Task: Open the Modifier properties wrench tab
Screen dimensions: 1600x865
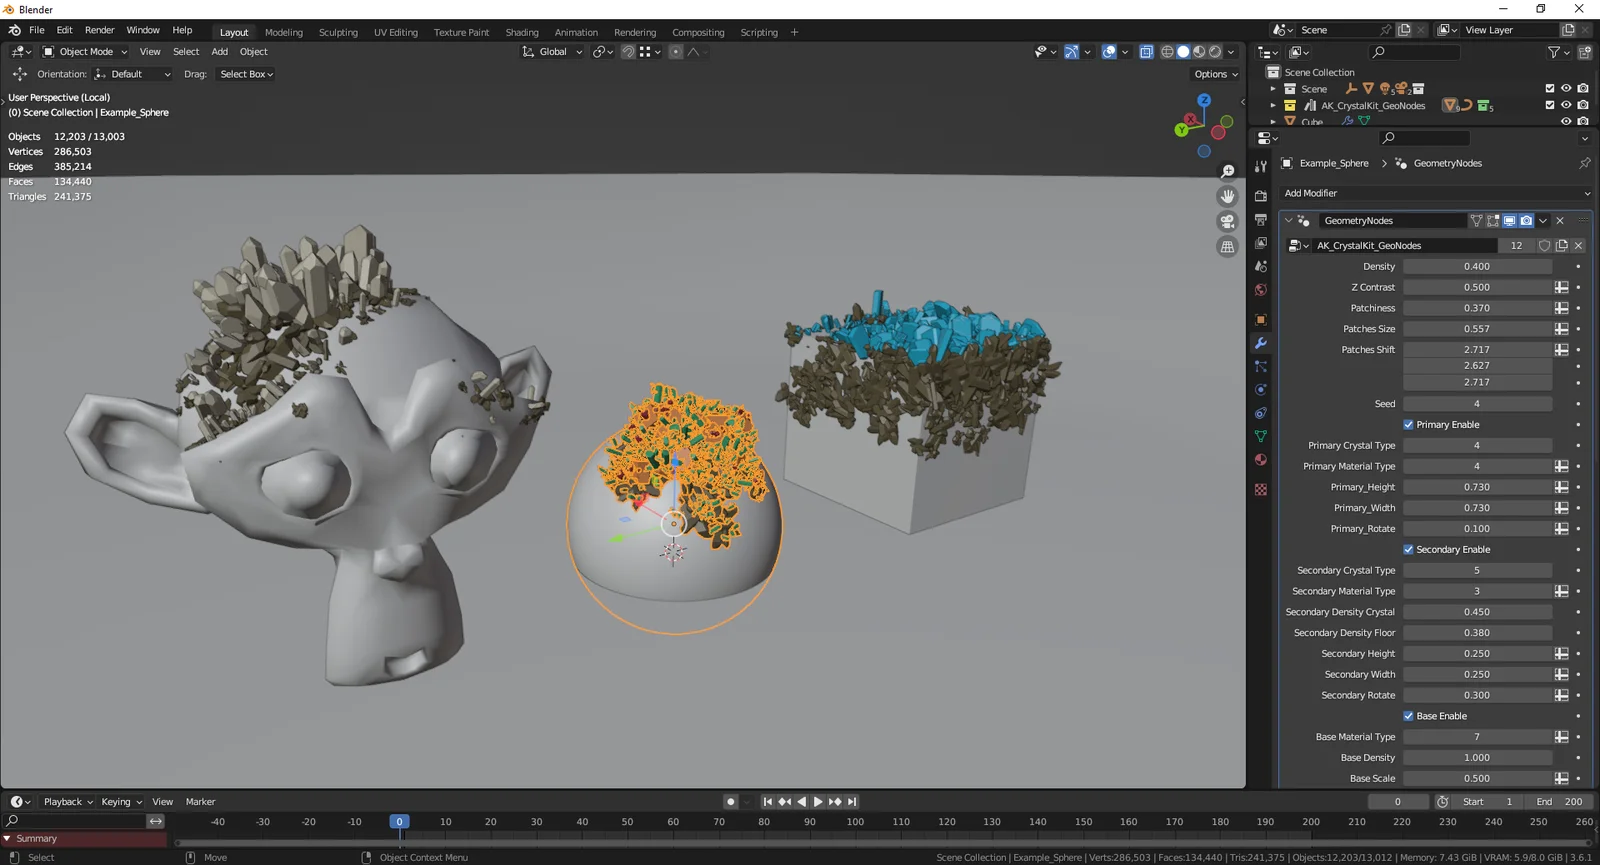Action: coord(1261,343)
